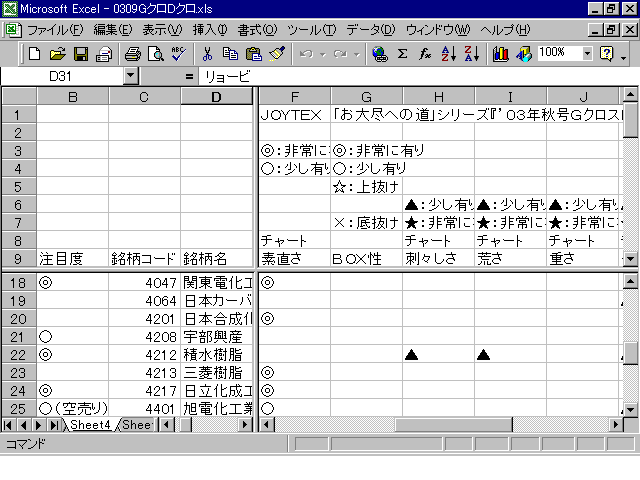Click inside the formula bar showing リョービ
The width and height of the screenshot is (640, 480).
tap(417, 76)
